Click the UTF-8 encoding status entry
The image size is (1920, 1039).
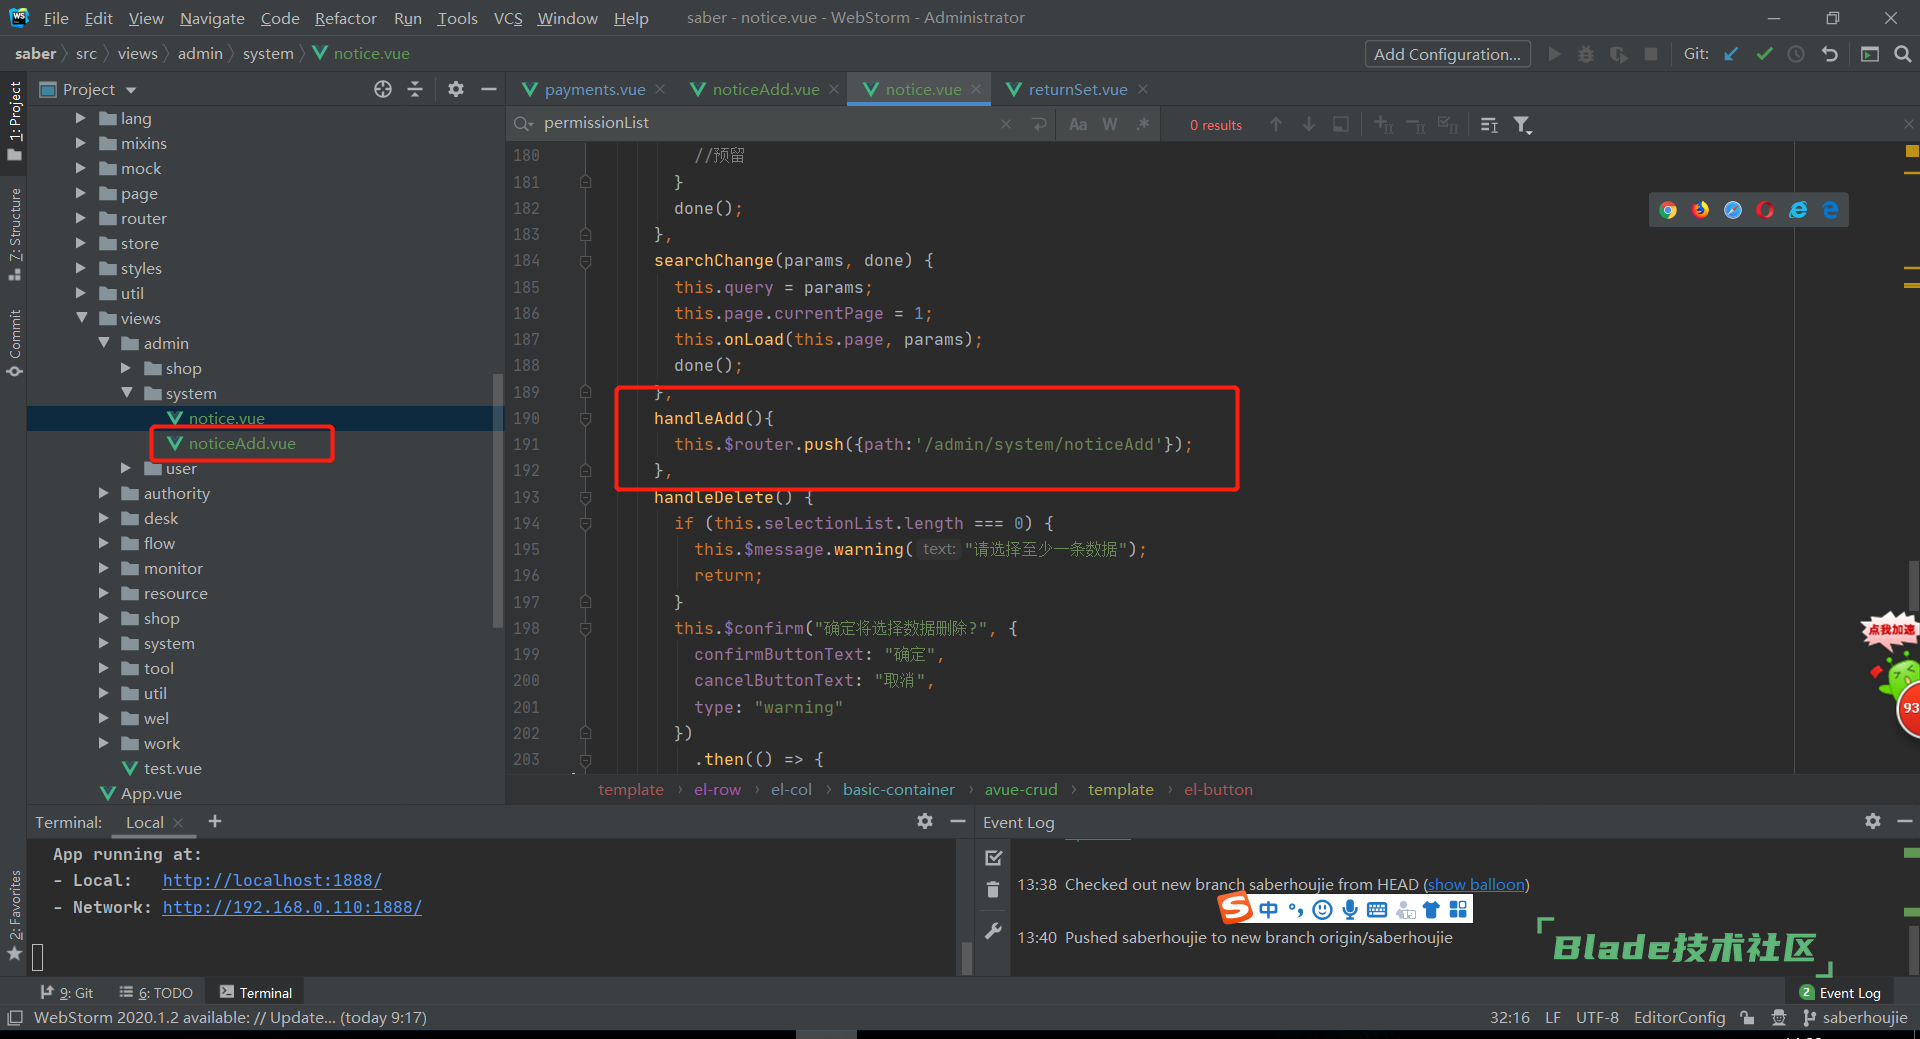point(1597,1018)
